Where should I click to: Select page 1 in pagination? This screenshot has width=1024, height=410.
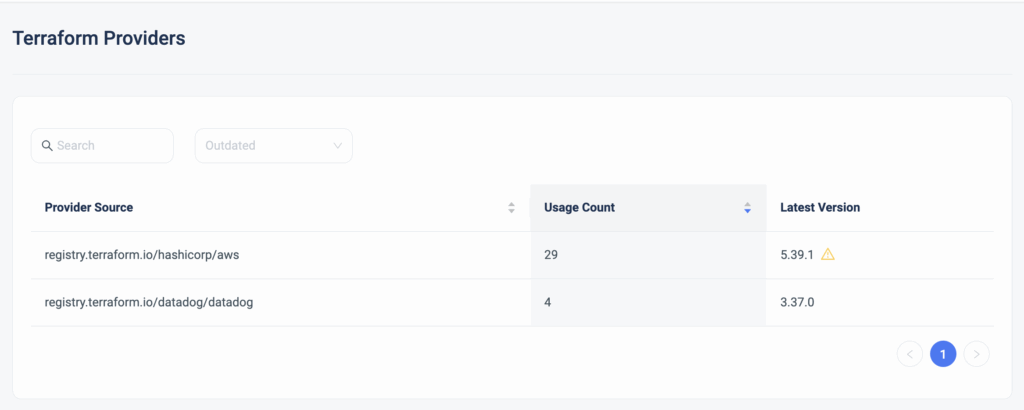pyautogui.click(x=943, y=354)
